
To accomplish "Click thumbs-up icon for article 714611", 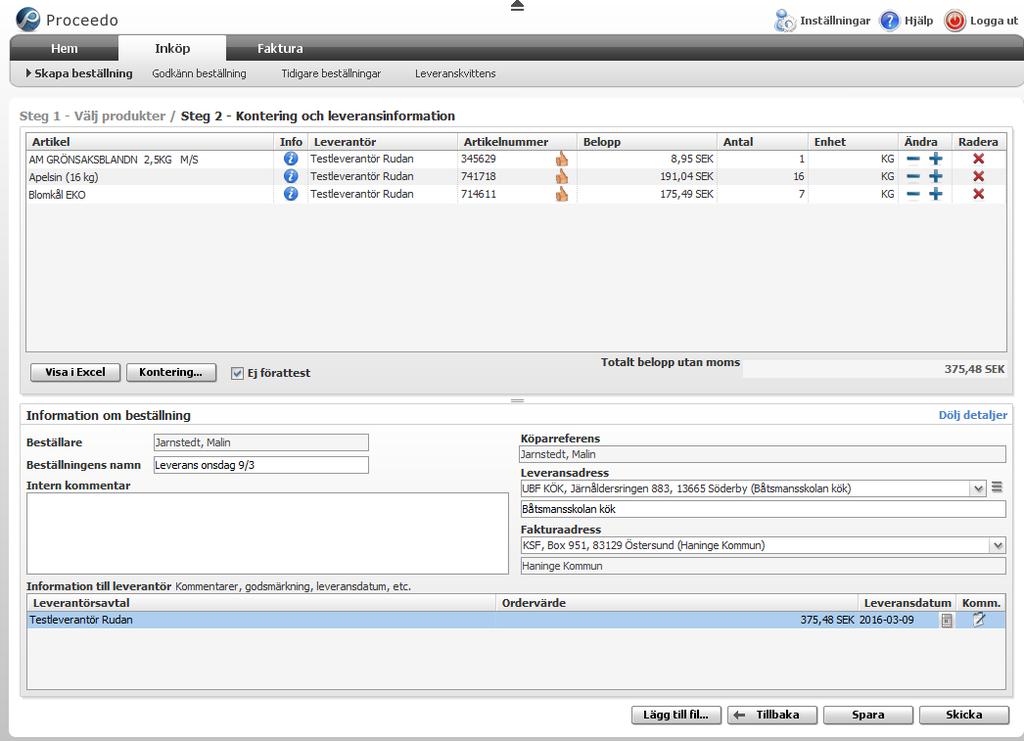I will [x=562, y=194].
